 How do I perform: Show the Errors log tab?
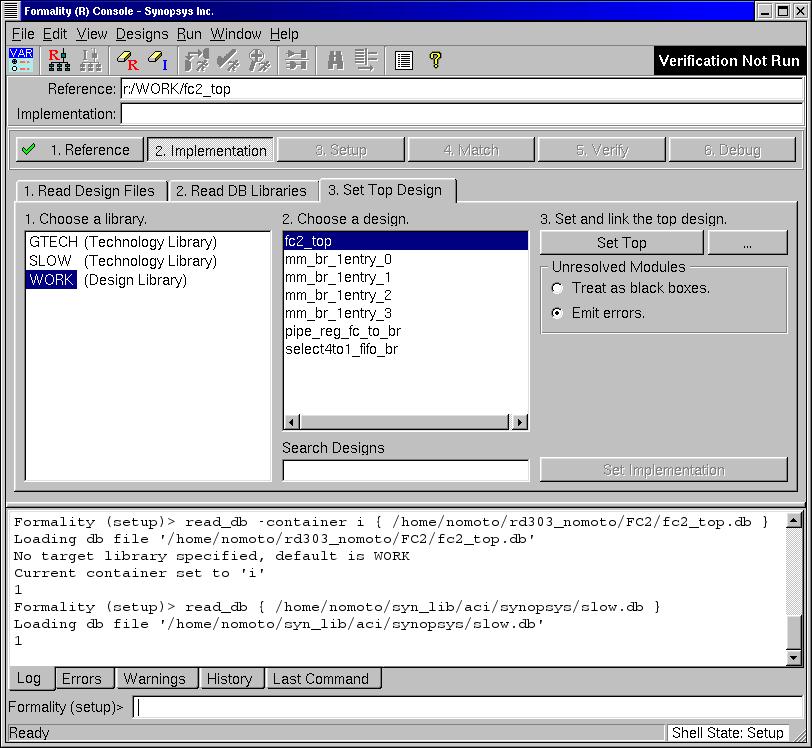82,679
